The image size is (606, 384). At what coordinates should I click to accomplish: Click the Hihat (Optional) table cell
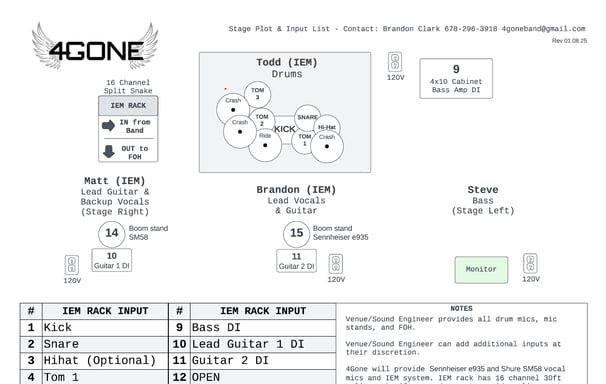click(105, 360)
